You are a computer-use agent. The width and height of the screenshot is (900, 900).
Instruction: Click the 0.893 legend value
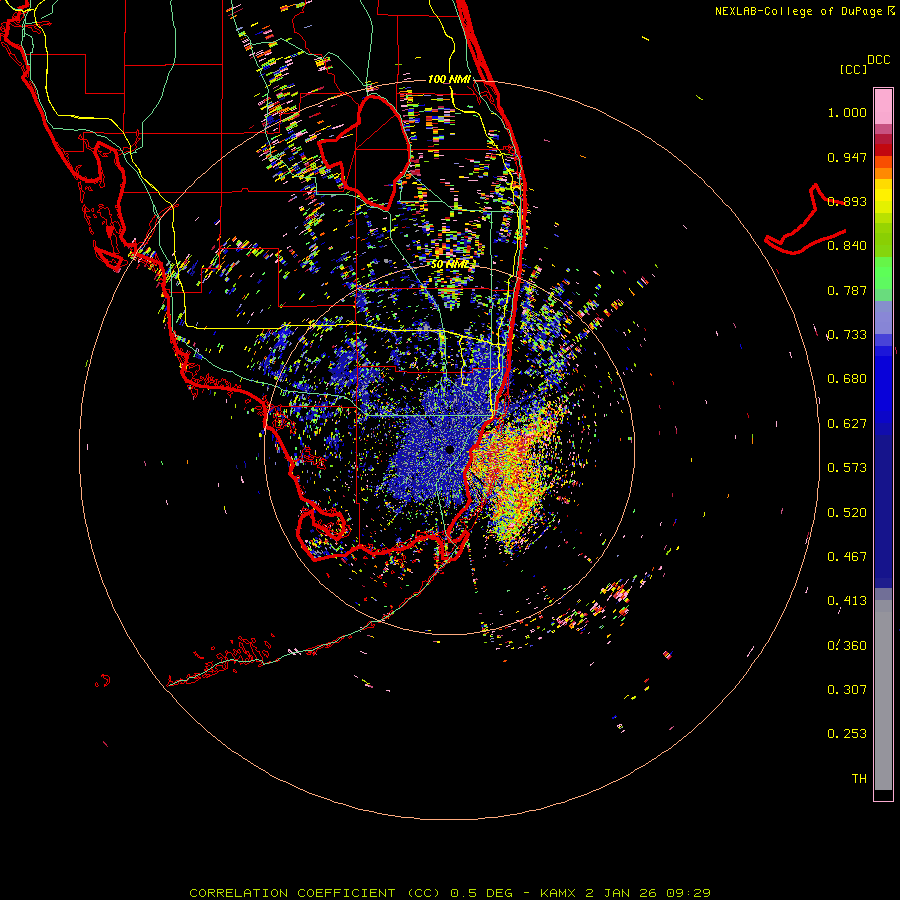click(x=847, y=201)
